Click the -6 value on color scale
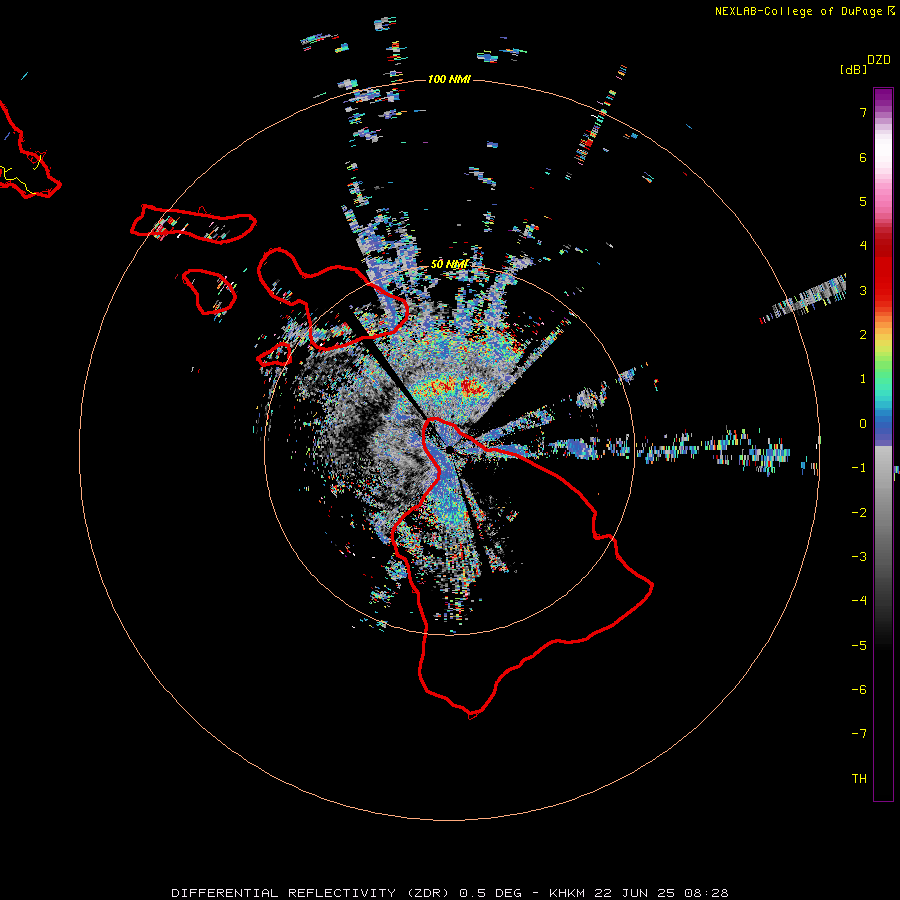 pyautogui.click(x=859, y=690)
